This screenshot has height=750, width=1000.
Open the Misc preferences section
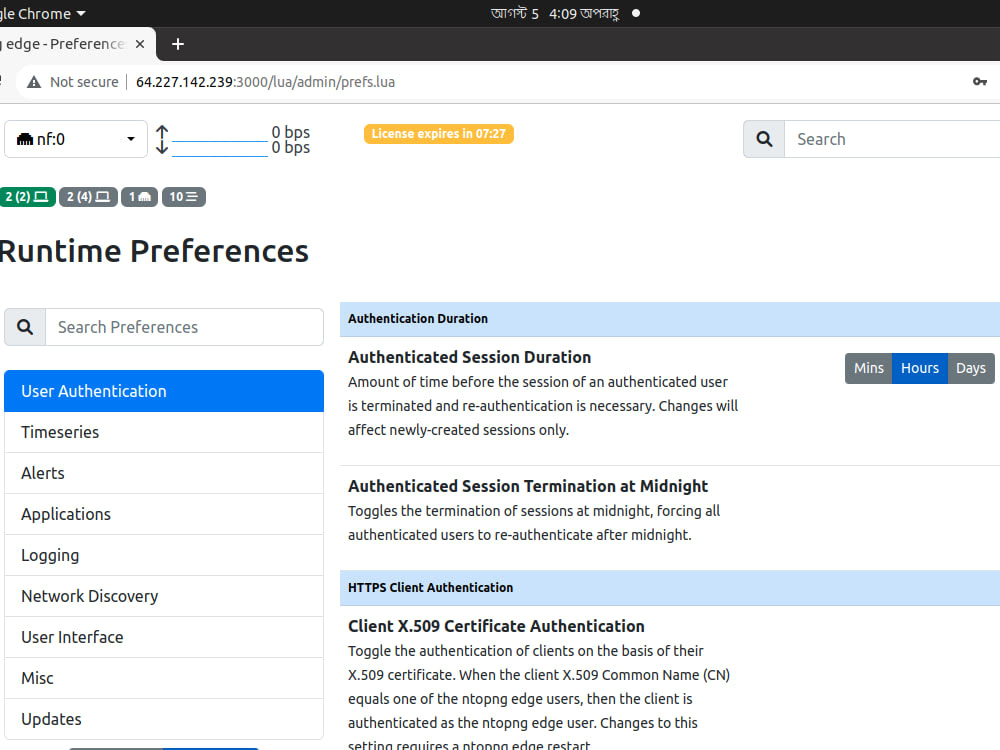point(164,678)
